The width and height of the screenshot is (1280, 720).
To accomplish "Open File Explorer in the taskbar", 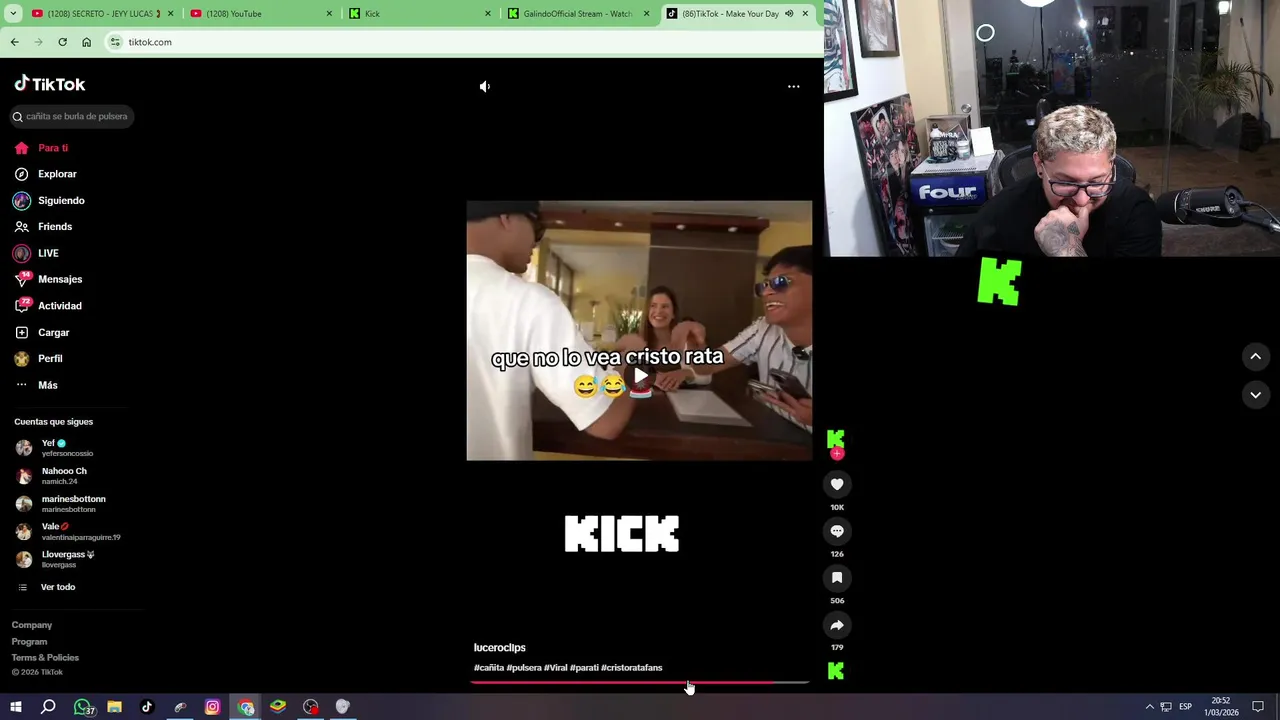I will [x=114, y=707].
